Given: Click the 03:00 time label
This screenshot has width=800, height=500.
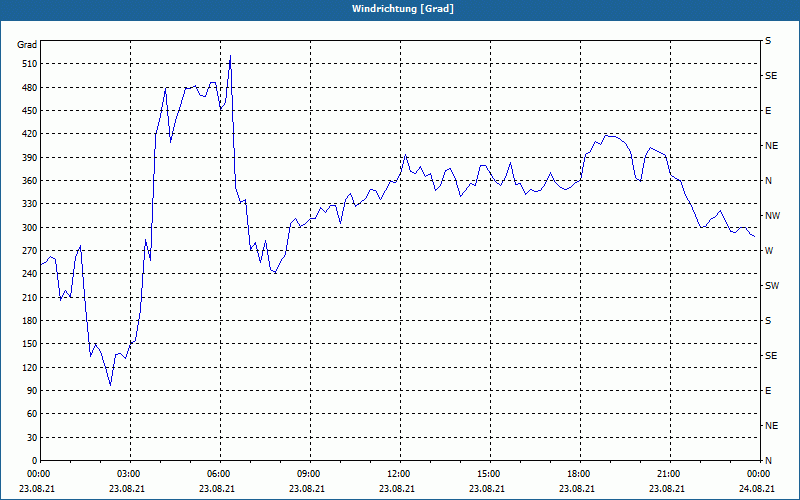Looking at the screenshot, I should [129, 474].
